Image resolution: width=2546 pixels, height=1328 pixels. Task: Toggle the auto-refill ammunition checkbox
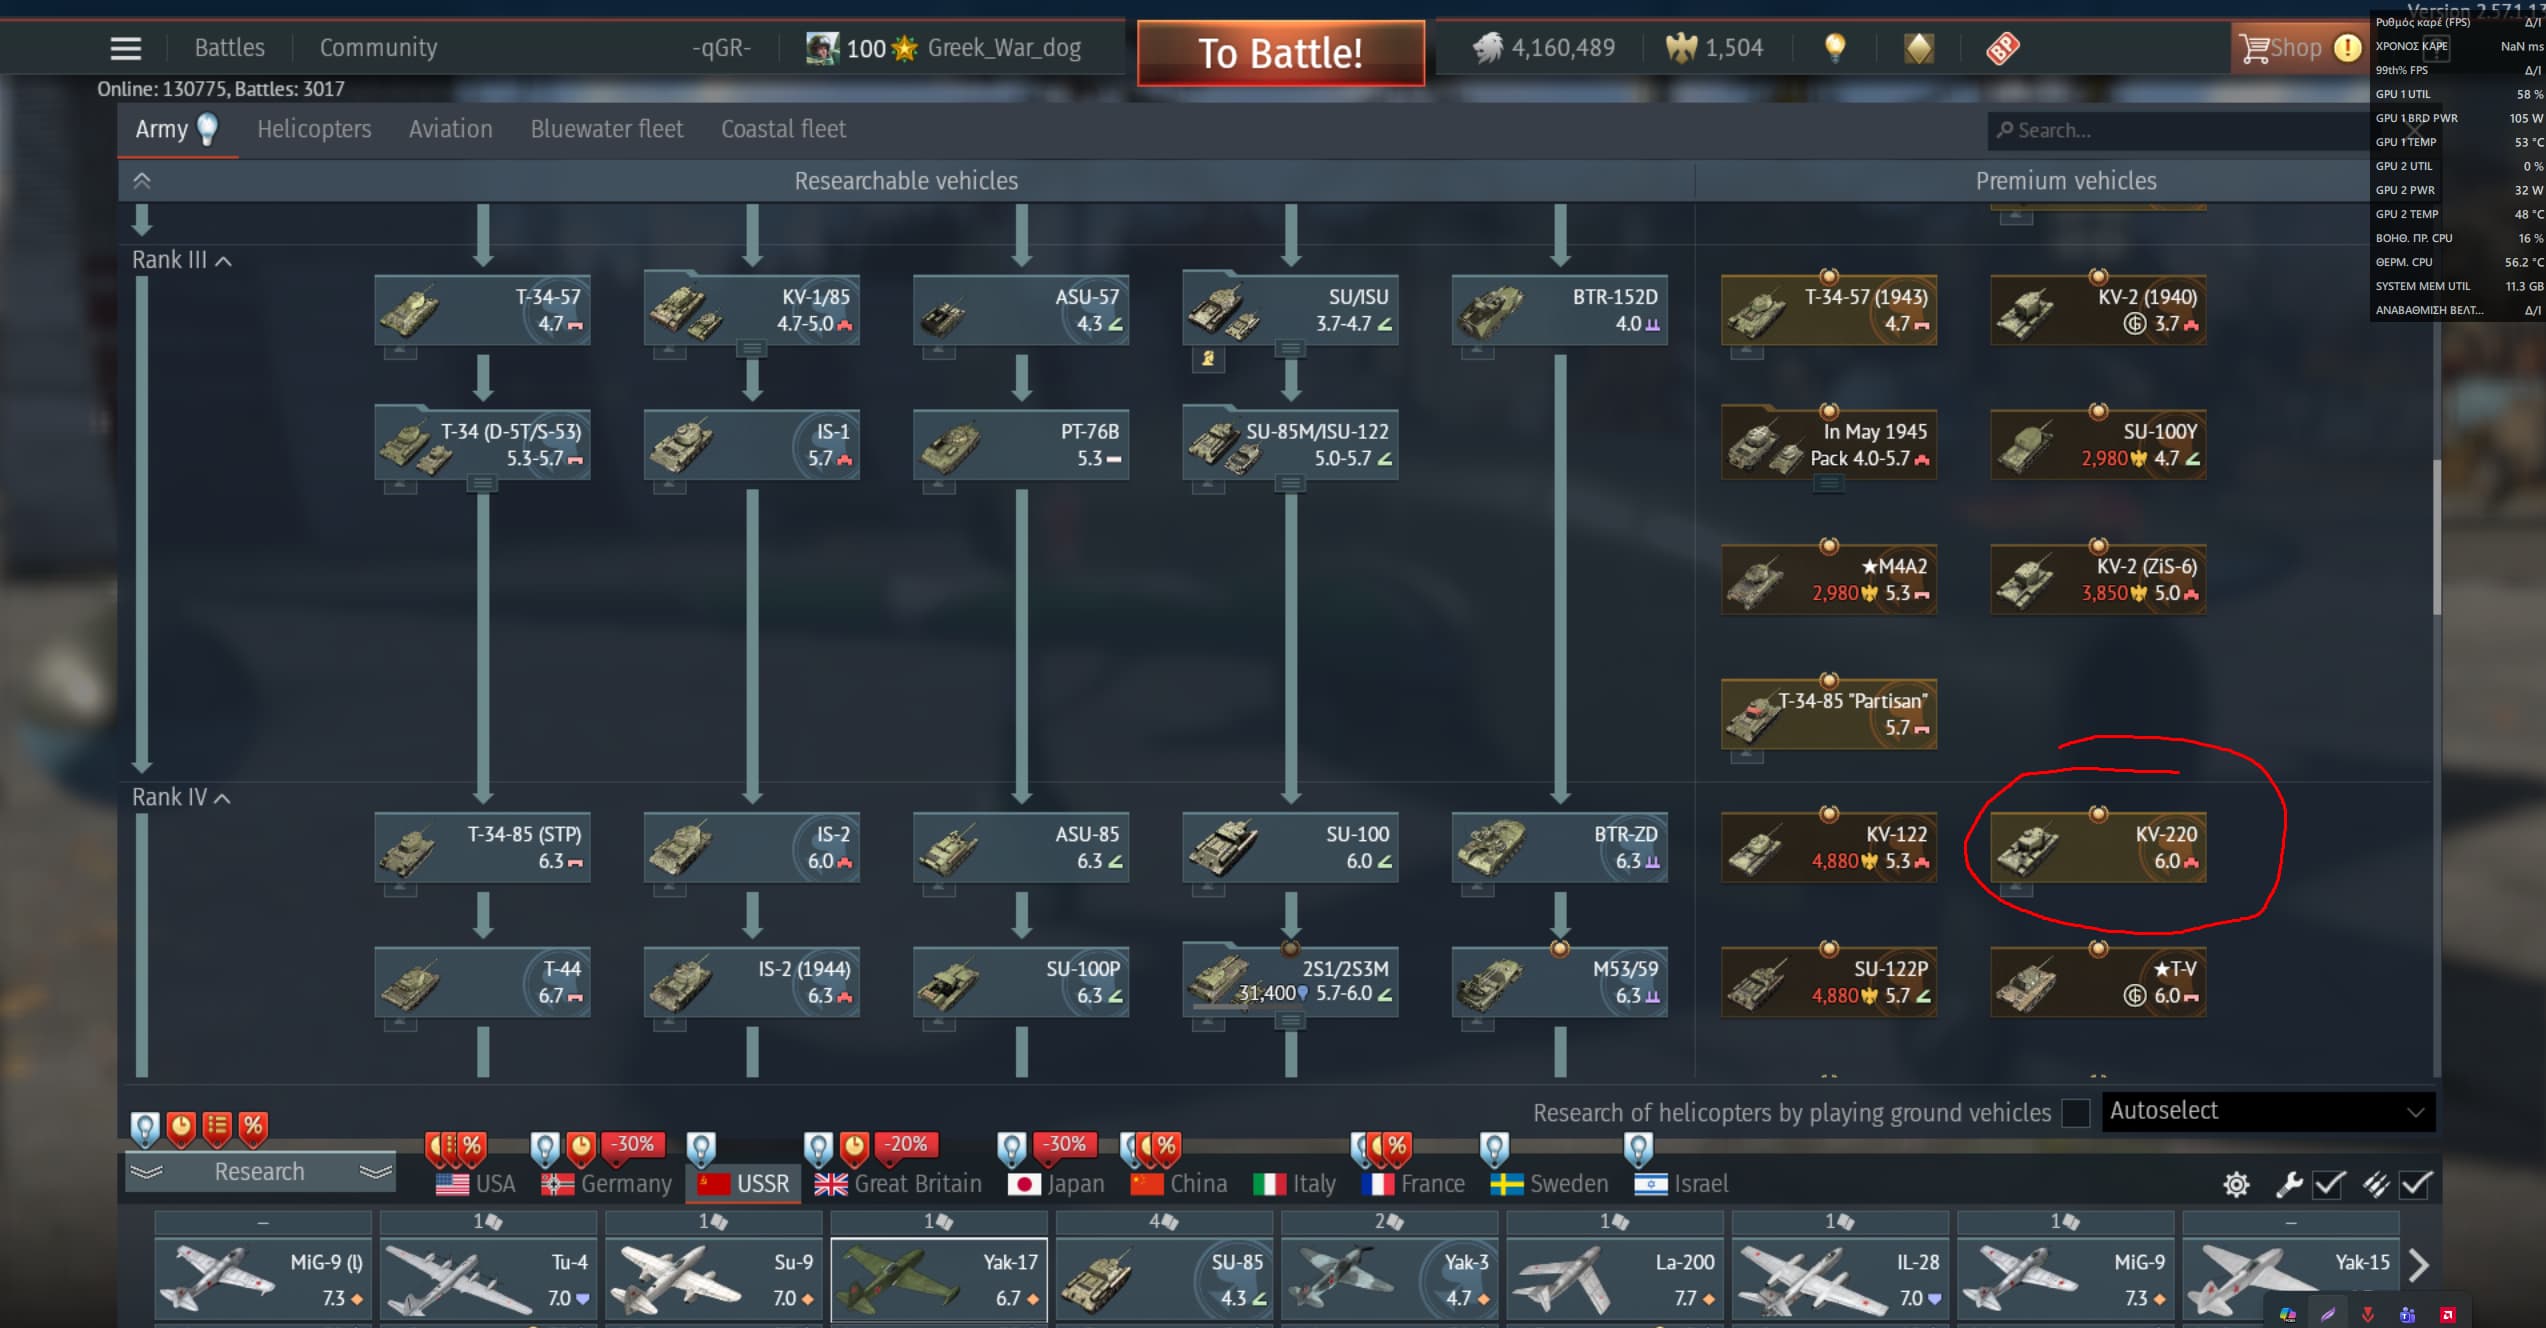click(2416, 1185)
